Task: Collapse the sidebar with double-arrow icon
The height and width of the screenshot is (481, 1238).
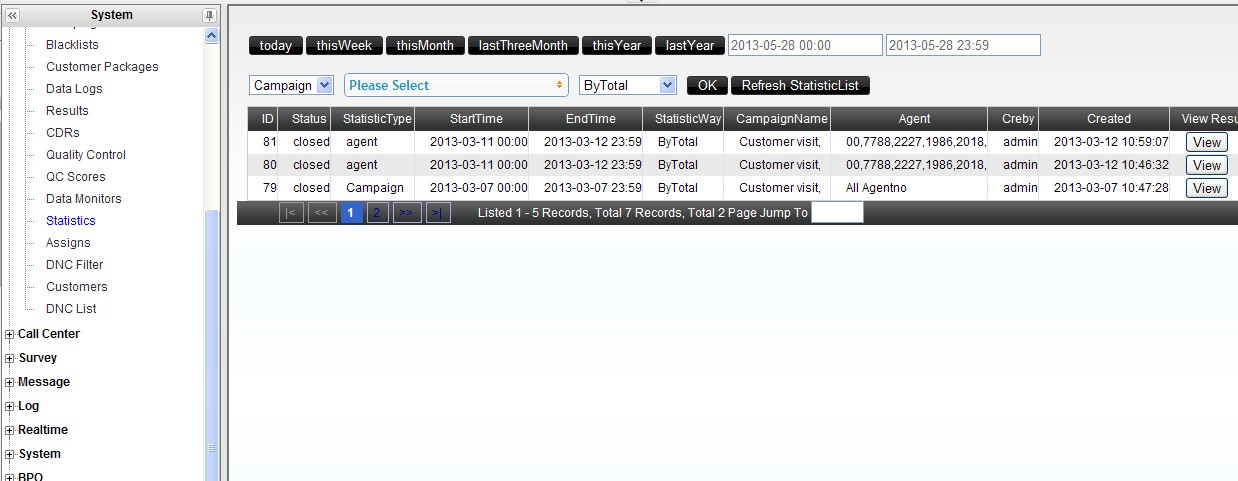Action: pyautogui.click(x=13, y=15)
